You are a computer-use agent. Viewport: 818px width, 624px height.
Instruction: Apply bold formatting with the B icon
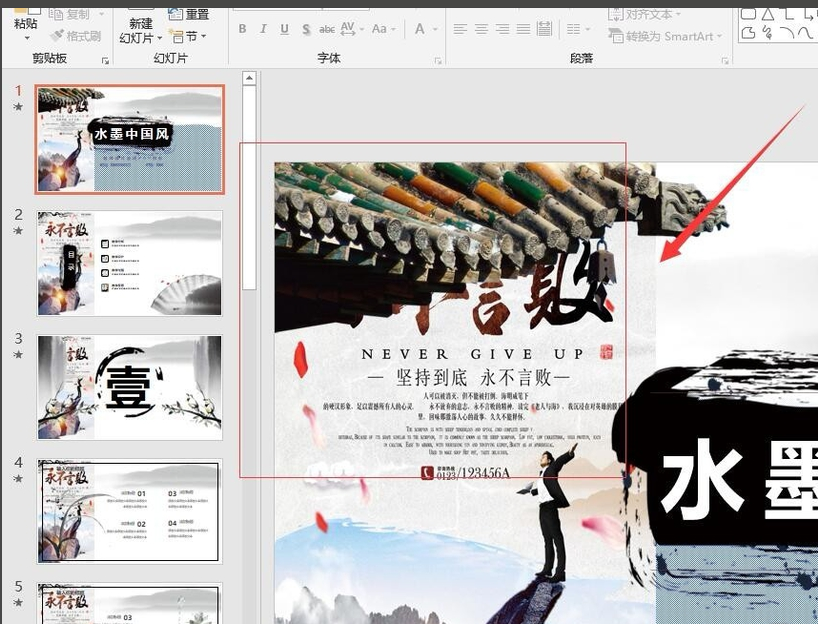pyautogui.click(x=241, y=28)
